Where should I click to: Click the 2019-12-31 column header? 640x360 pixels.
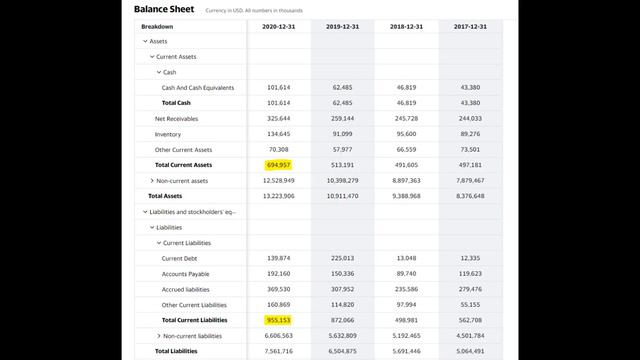[342, 27]
